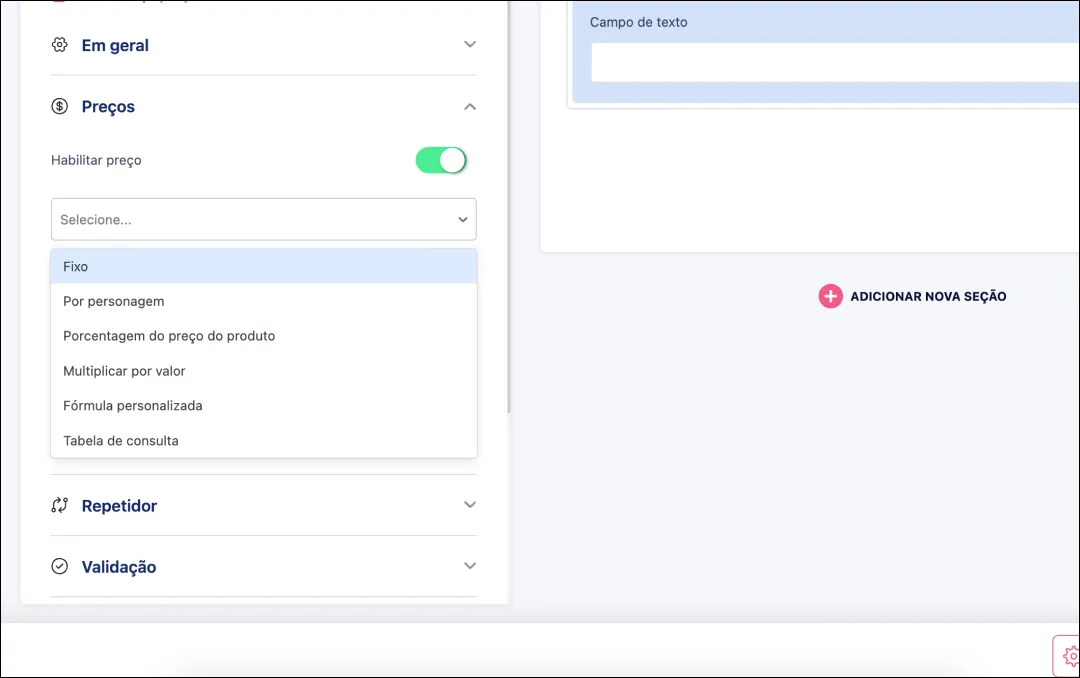Select the Tabela de consulta option
Viewport: 1080px width, 678px height.
pos(263,441)
